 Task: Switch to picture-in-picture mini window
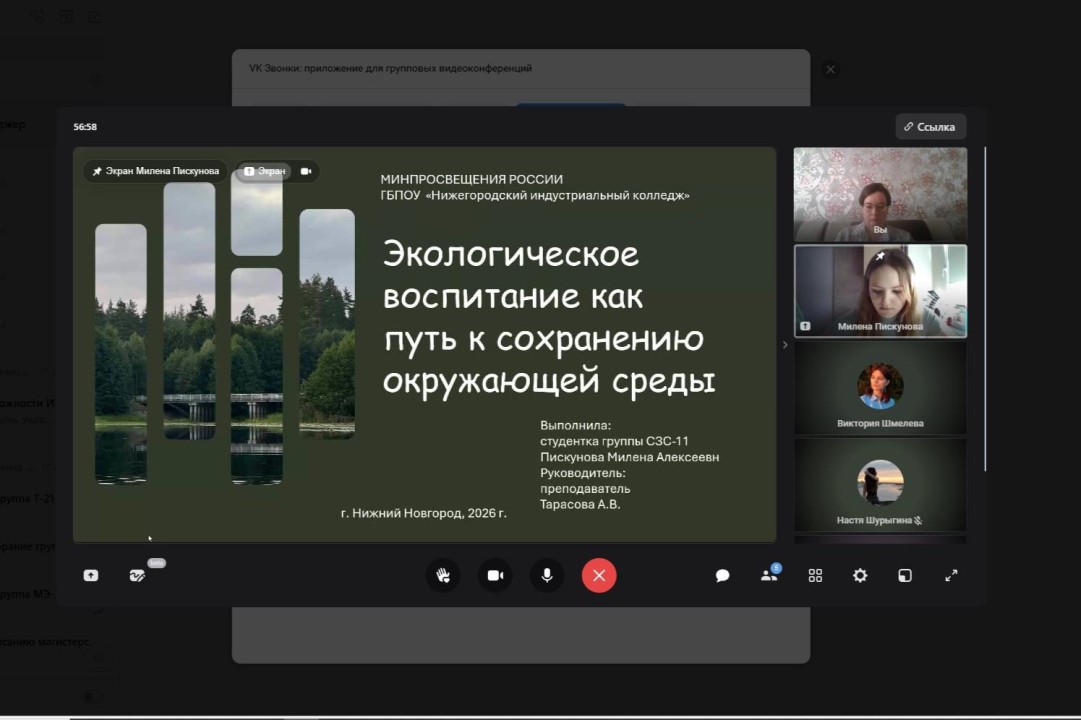tap(905, 575)
